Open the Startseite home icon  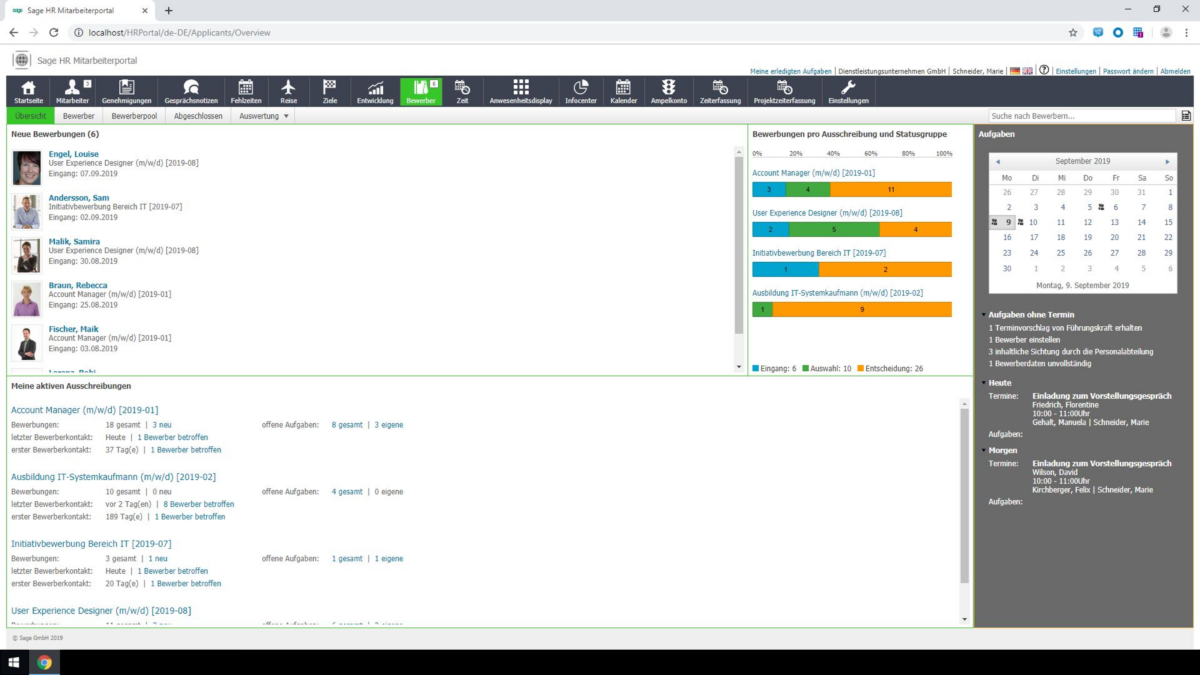(x=28, y=91)
